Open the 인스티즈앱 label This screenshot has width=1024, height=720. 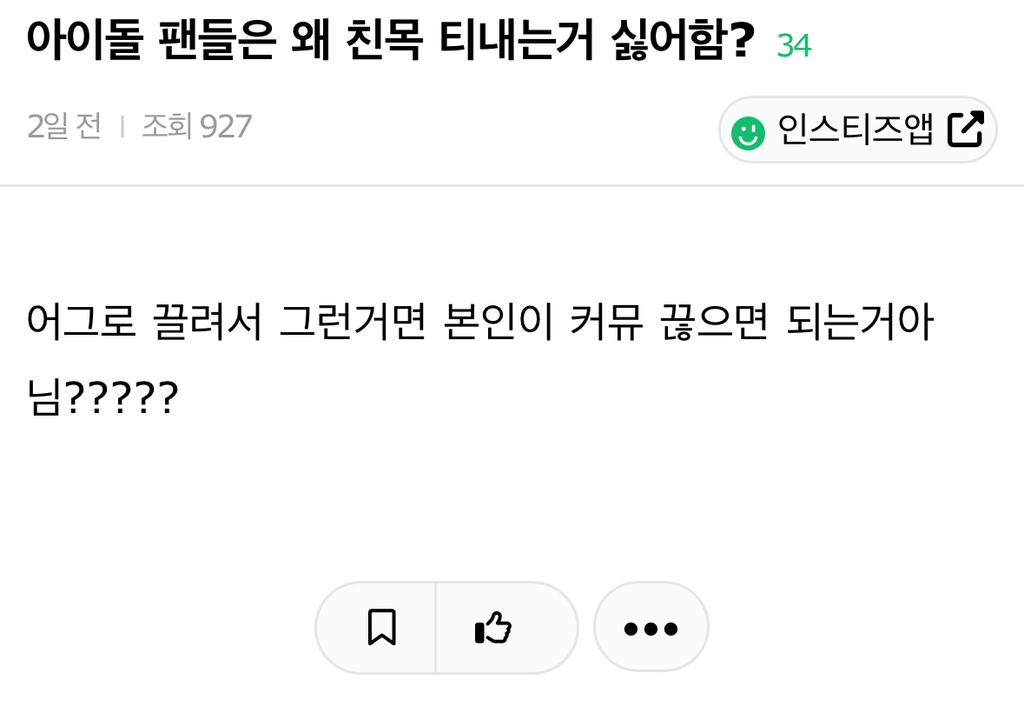pyautogui.click(x=855, y=131)
